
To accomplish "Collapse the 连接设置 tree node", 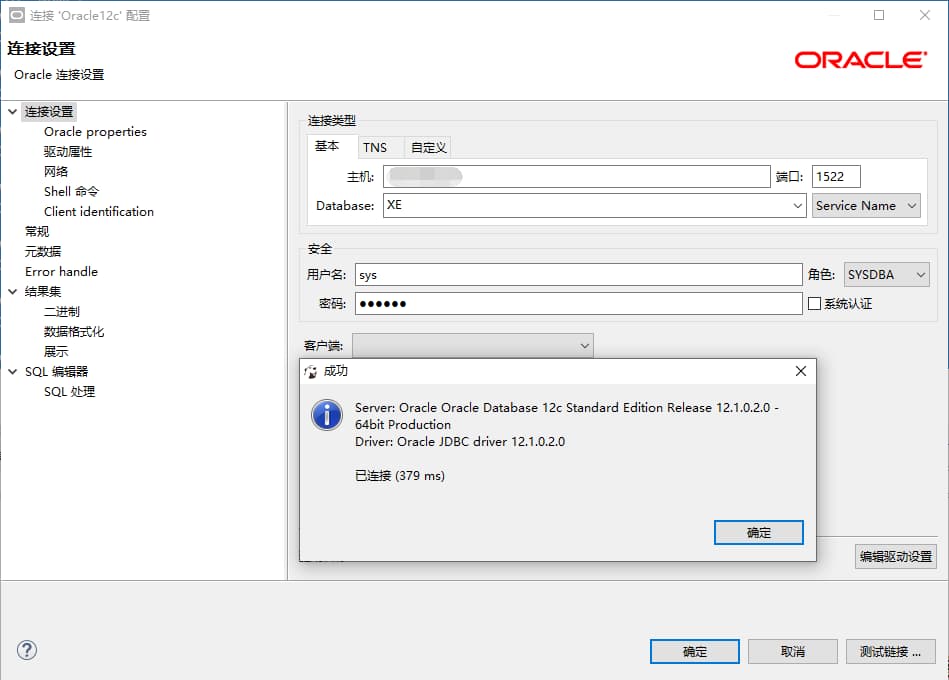I will (x=12, y=112).
